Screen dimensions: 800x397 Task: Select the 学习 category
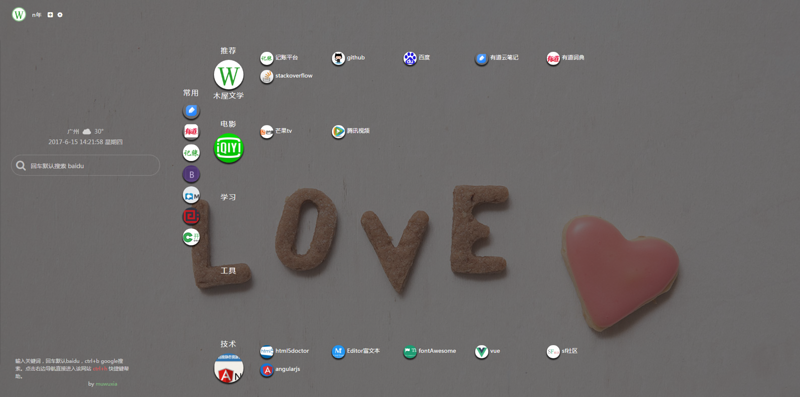coord(229,197)
